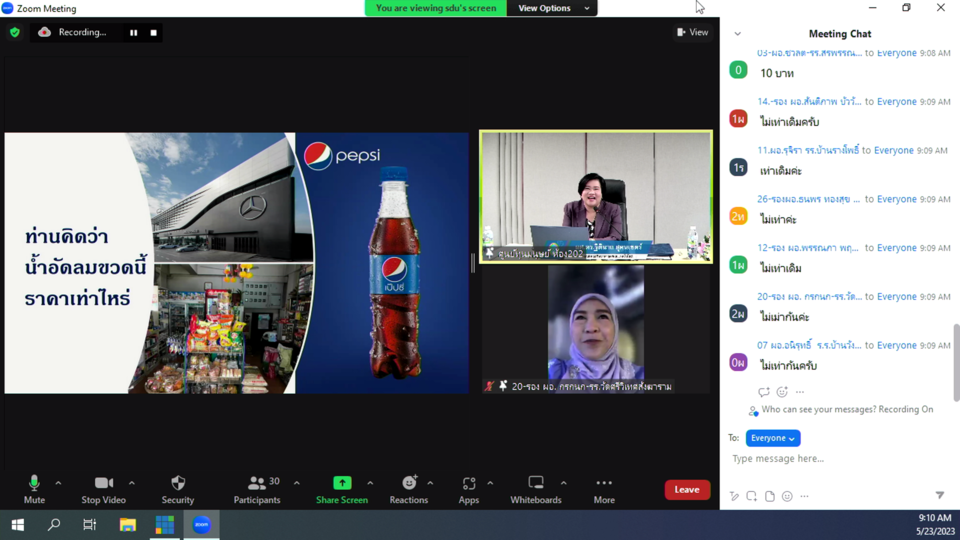Click the green Share Screen button
This screenshot has width=960, height=540.
[342, 489]
